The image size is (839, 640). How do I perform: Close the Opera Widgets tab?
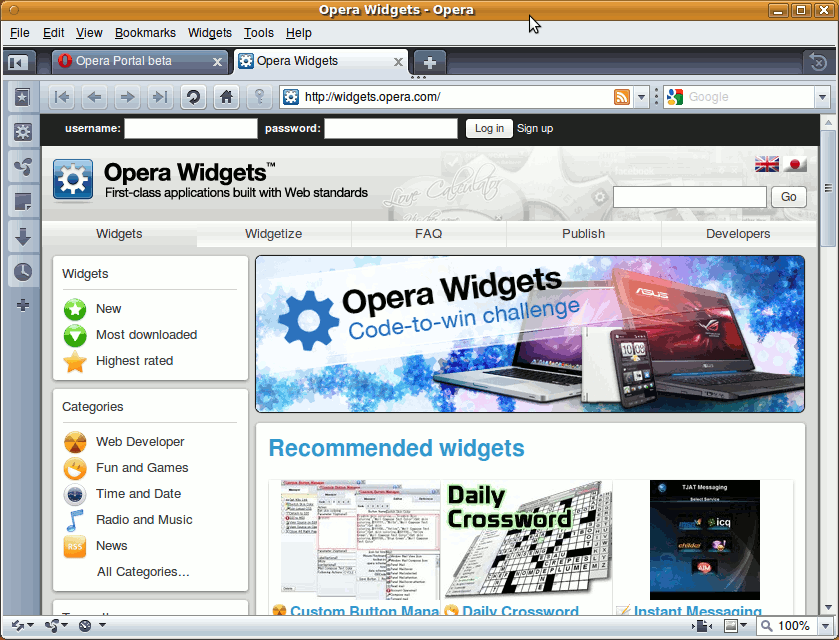click(398, 62)
